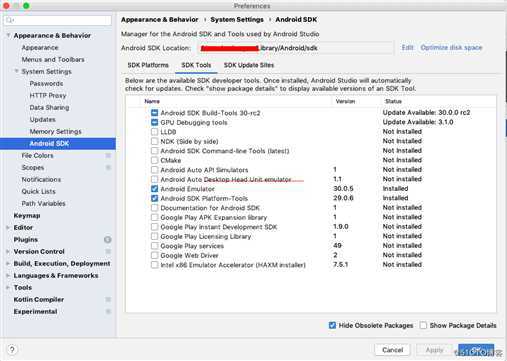Screen dimensions: 507x361
Task: Expand the Tools section arrow
Action: 8,287
